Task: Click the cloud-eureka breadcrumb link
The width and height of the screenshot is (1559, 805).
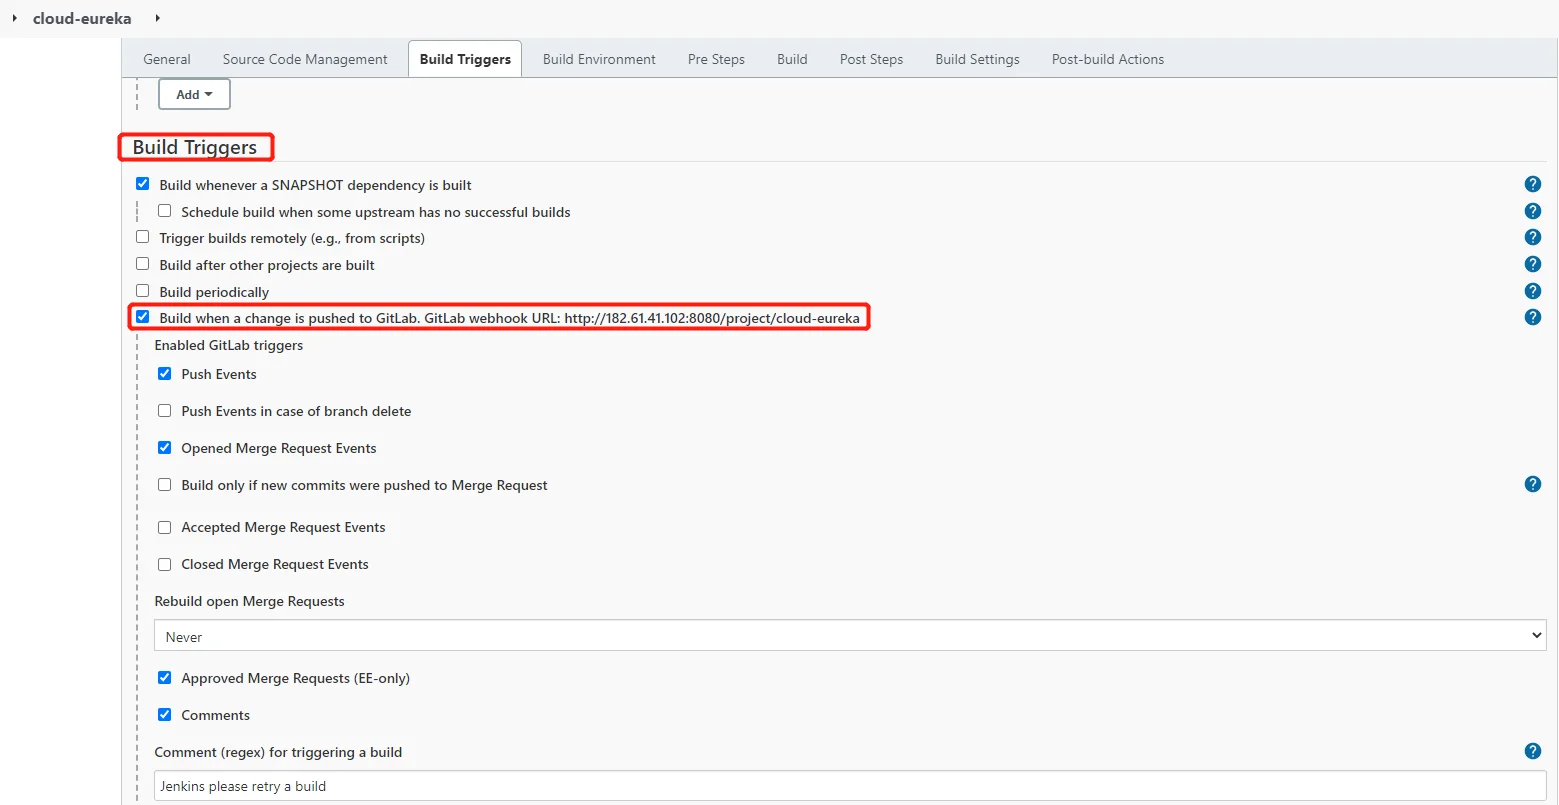Action: (82, 18)
